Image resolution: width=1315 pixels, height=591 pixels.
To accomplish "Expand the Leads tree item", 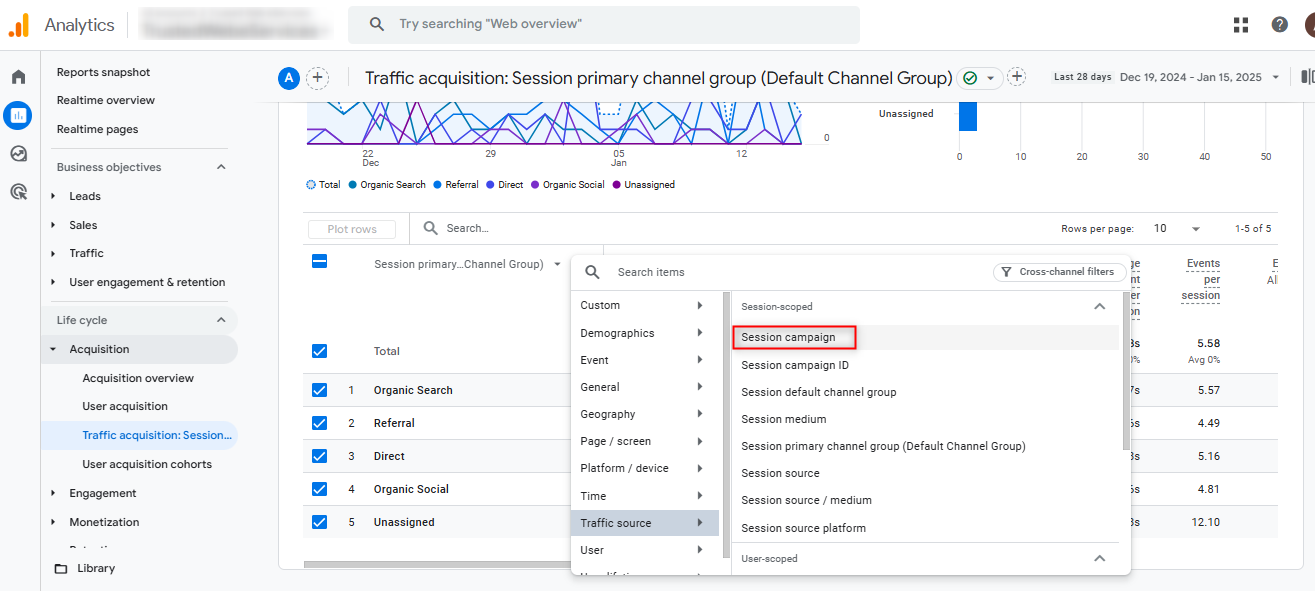I will (x=53, y=196).
